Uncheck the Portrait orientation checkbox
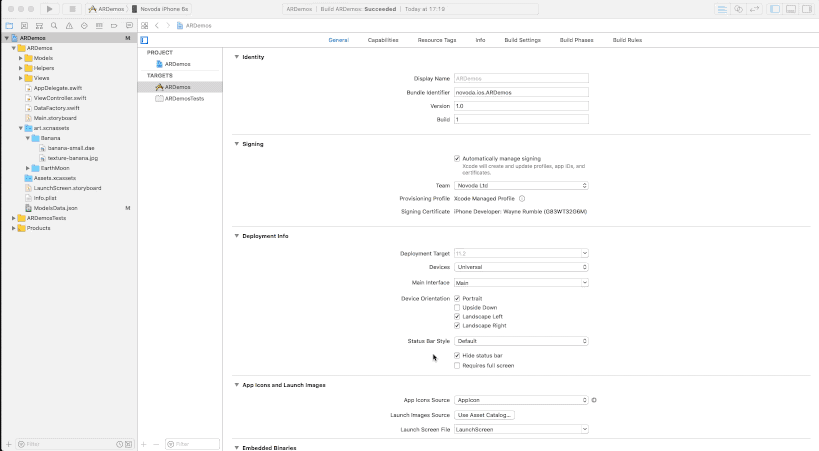The width and height of the screenshot is (819, 451). pyautogui.click(x=457, y=298)
